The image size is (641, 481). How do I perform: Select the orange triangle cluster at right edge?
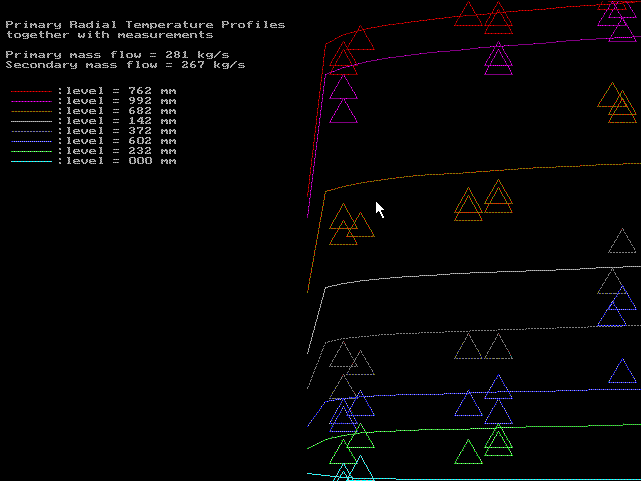(617, 102)
